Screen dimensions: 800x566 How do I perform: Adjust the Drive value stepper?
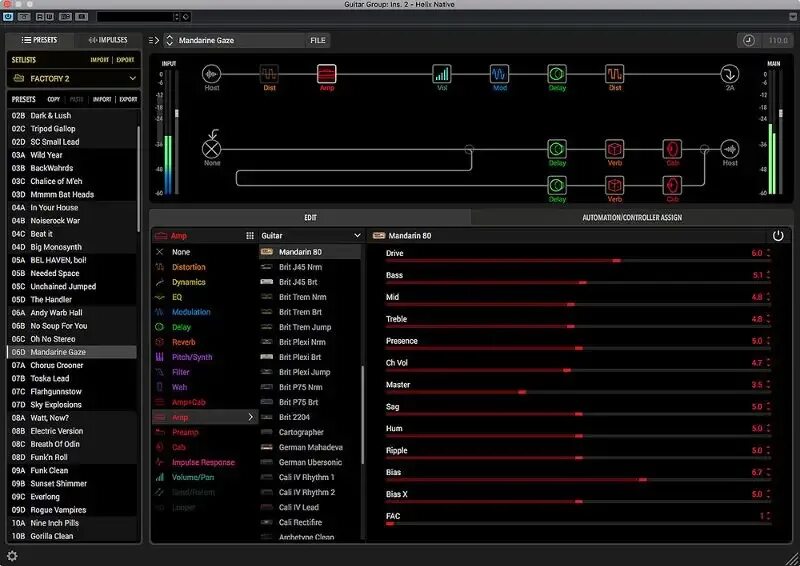pos(768,253)
